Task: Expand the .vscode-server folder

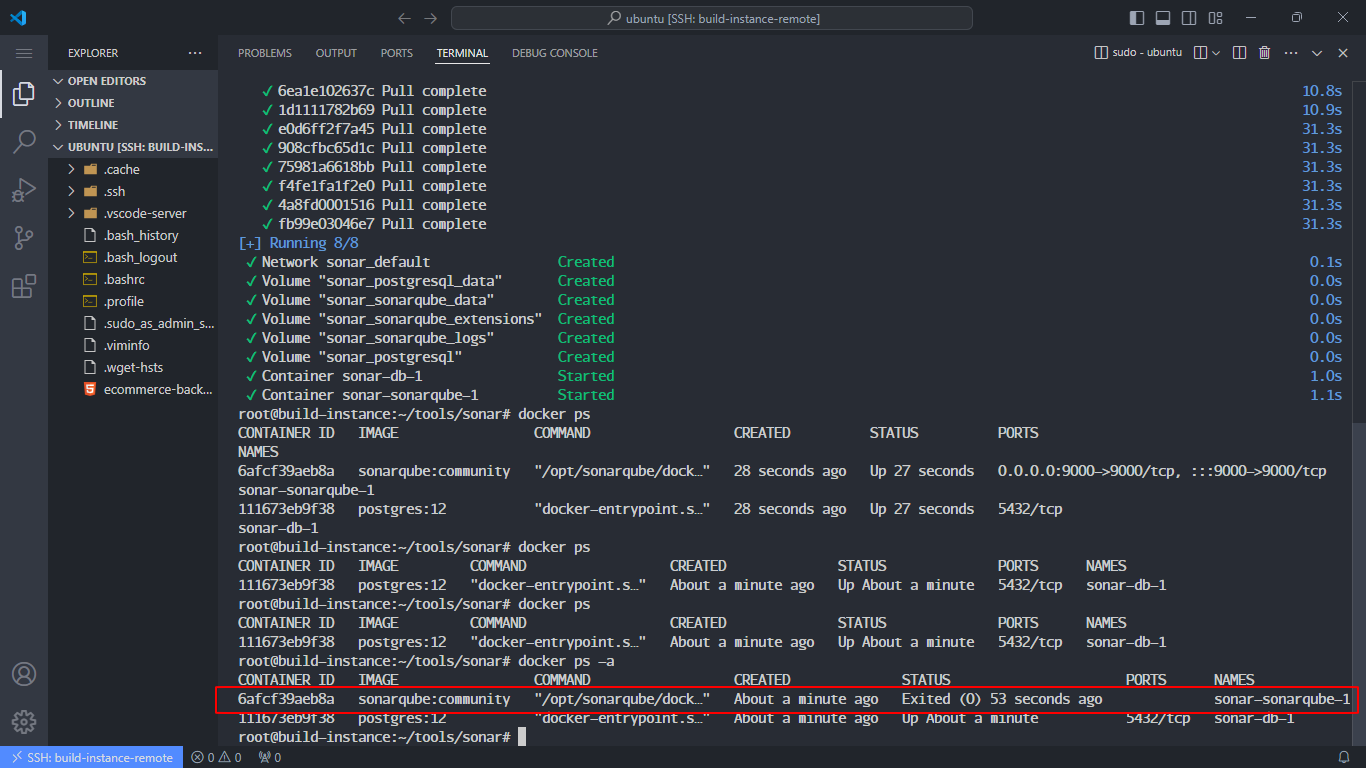Action: click(x=133, y=213)
